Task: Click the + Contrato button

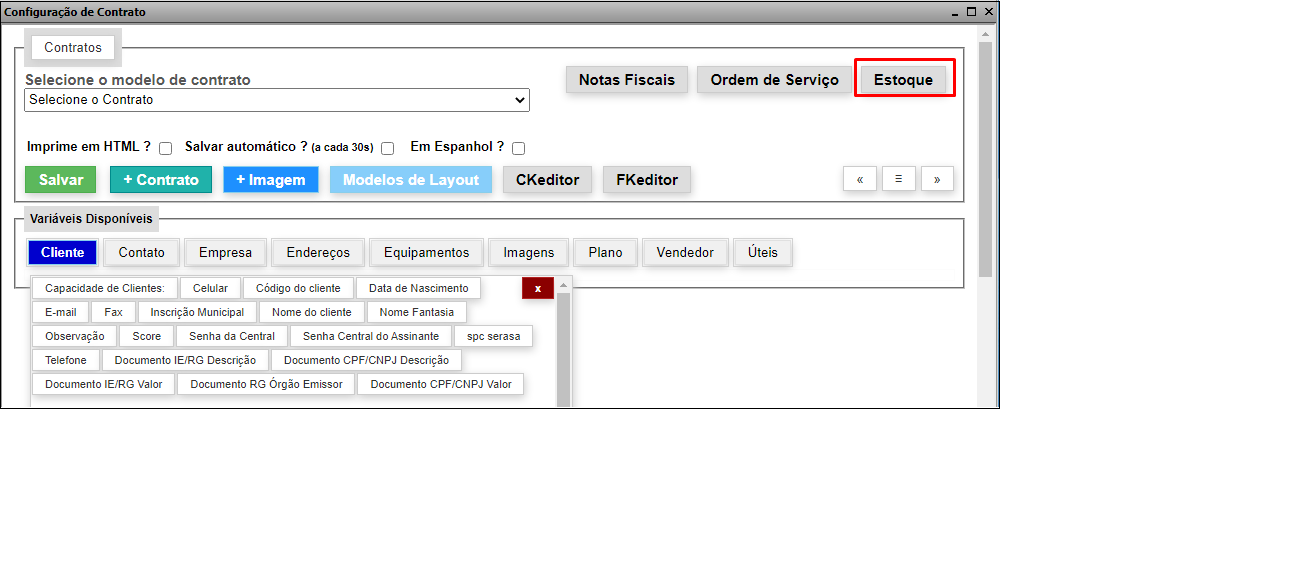Action: [161, 180]
